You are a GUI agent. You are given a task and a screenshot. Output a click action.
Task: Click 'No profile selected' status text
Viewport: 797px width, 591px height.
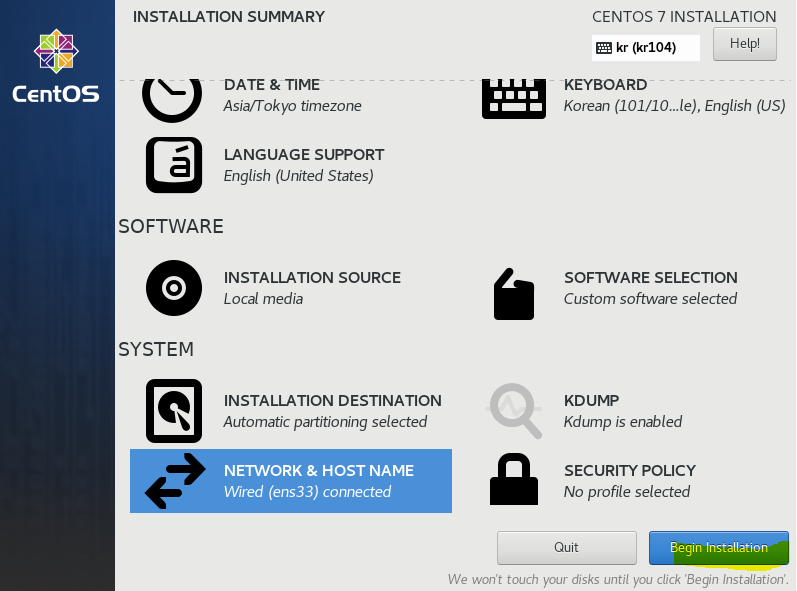pyautogui.click(x=627, y=492)
